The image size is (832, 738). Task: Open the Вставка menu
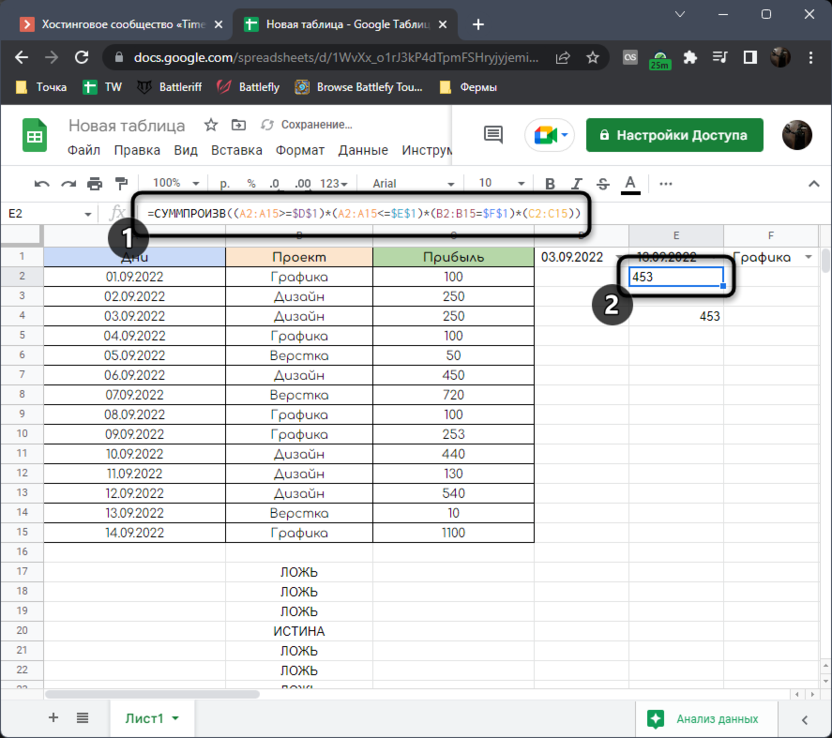(237, 150)
